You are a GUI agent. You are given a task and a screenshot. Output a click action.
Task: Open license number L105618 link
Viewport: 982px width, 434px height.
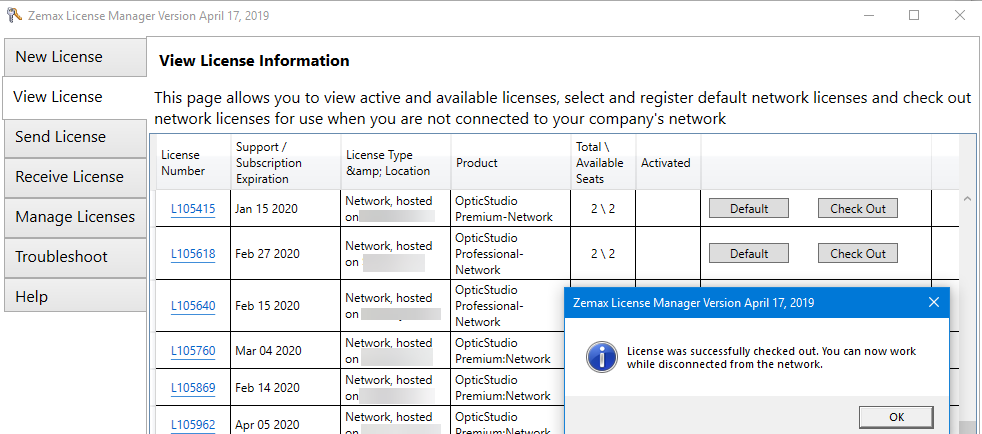[193, 254]
